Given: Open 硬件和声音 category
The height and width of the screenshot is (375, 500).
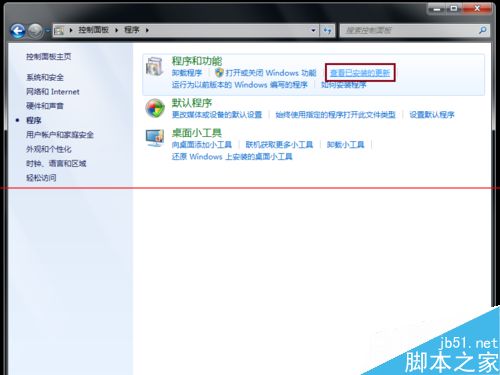Looking at the screenshot, I should click(45, 106).
